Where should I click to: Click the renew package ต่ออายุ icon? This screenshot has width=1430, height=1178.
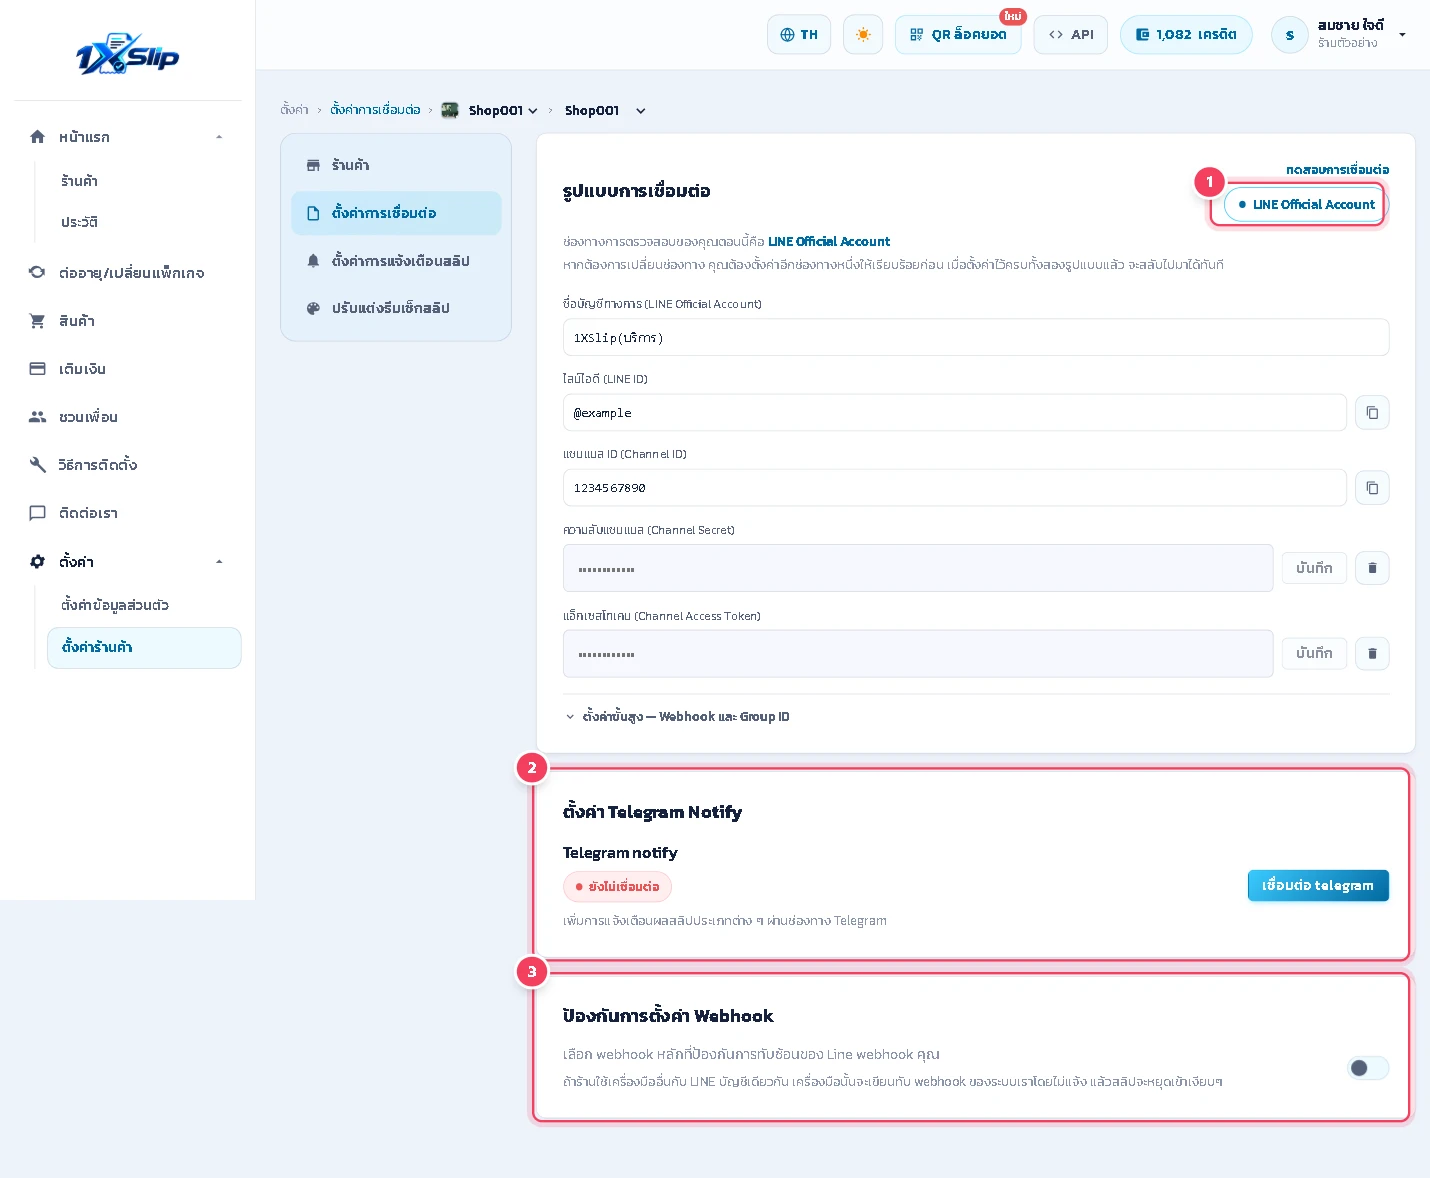coord(38,272)
